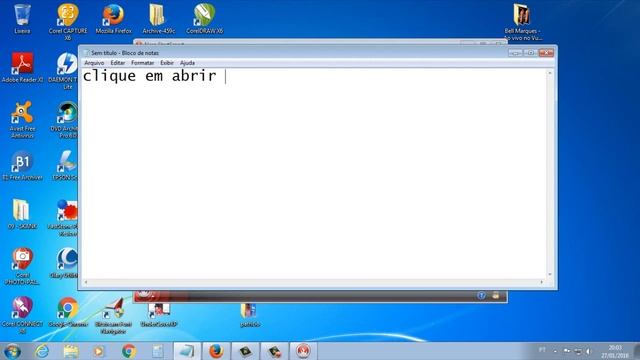Select the patricia folder desktop icon
Viewport: 640px width, 360px height.
(x=249, y=315)
